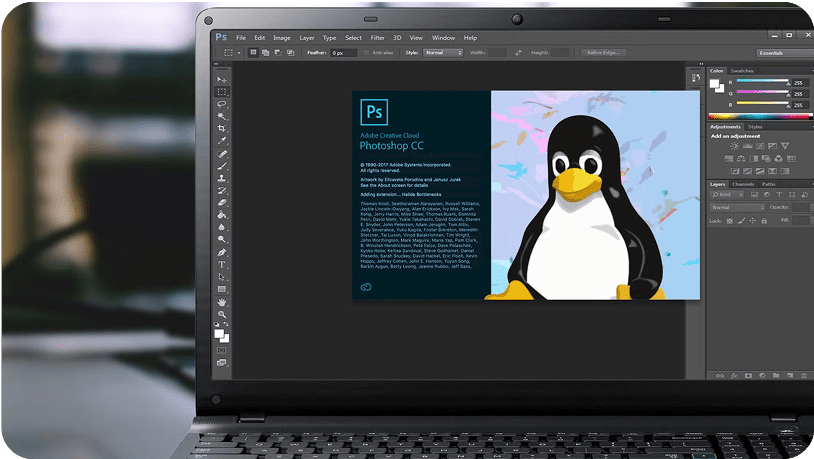The height and width of the screenshot is (459, 814).
Task: Select the Blur tool
Action: (x=222, y=227)
